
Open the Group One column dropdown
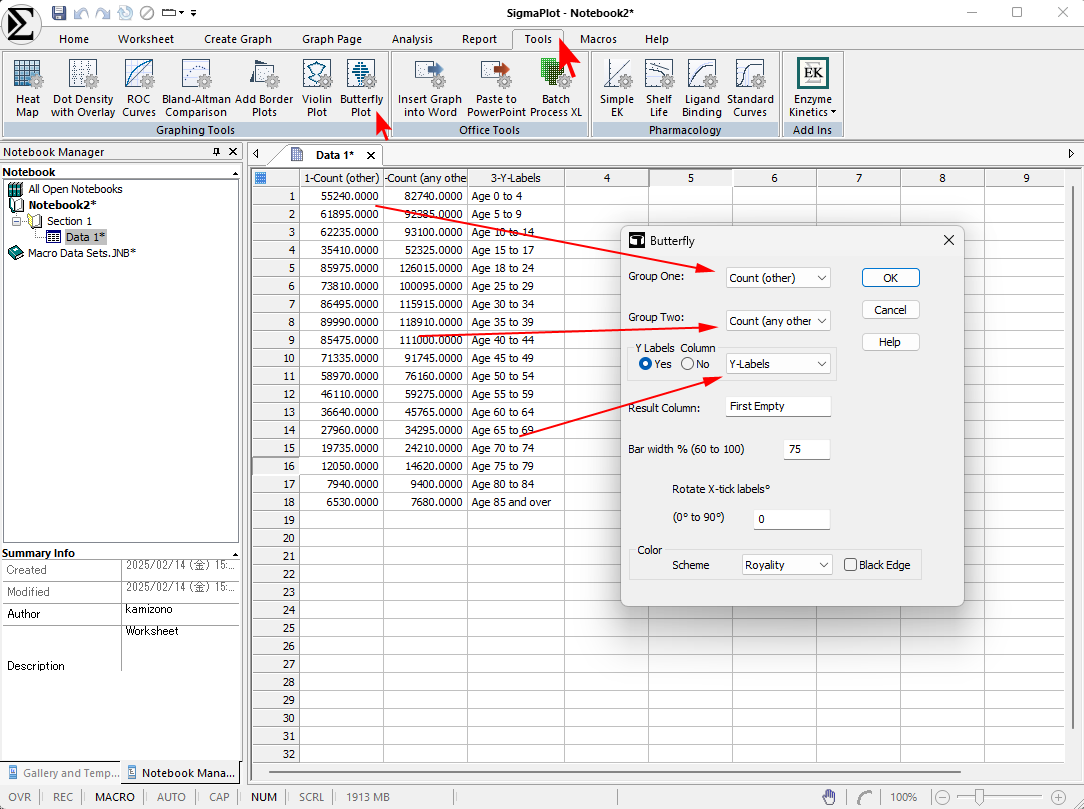(x=778, y=278)
